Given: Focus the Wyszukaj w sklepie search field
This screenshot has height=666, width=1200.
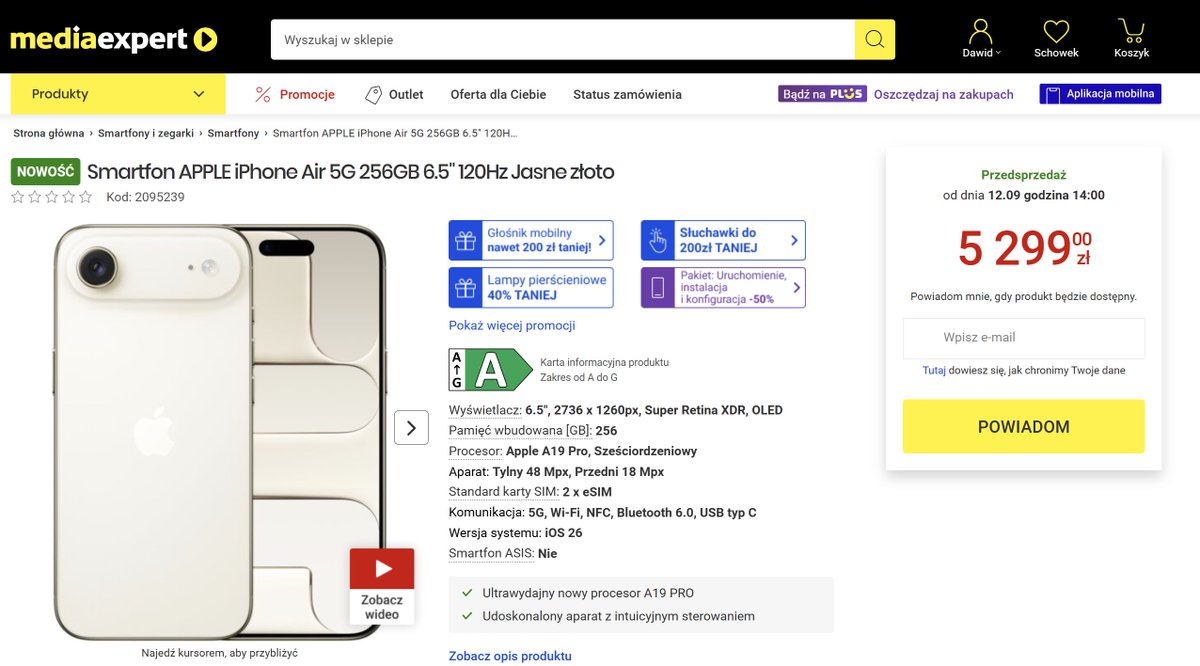Looking at the screenshot, I should (562, 40).
